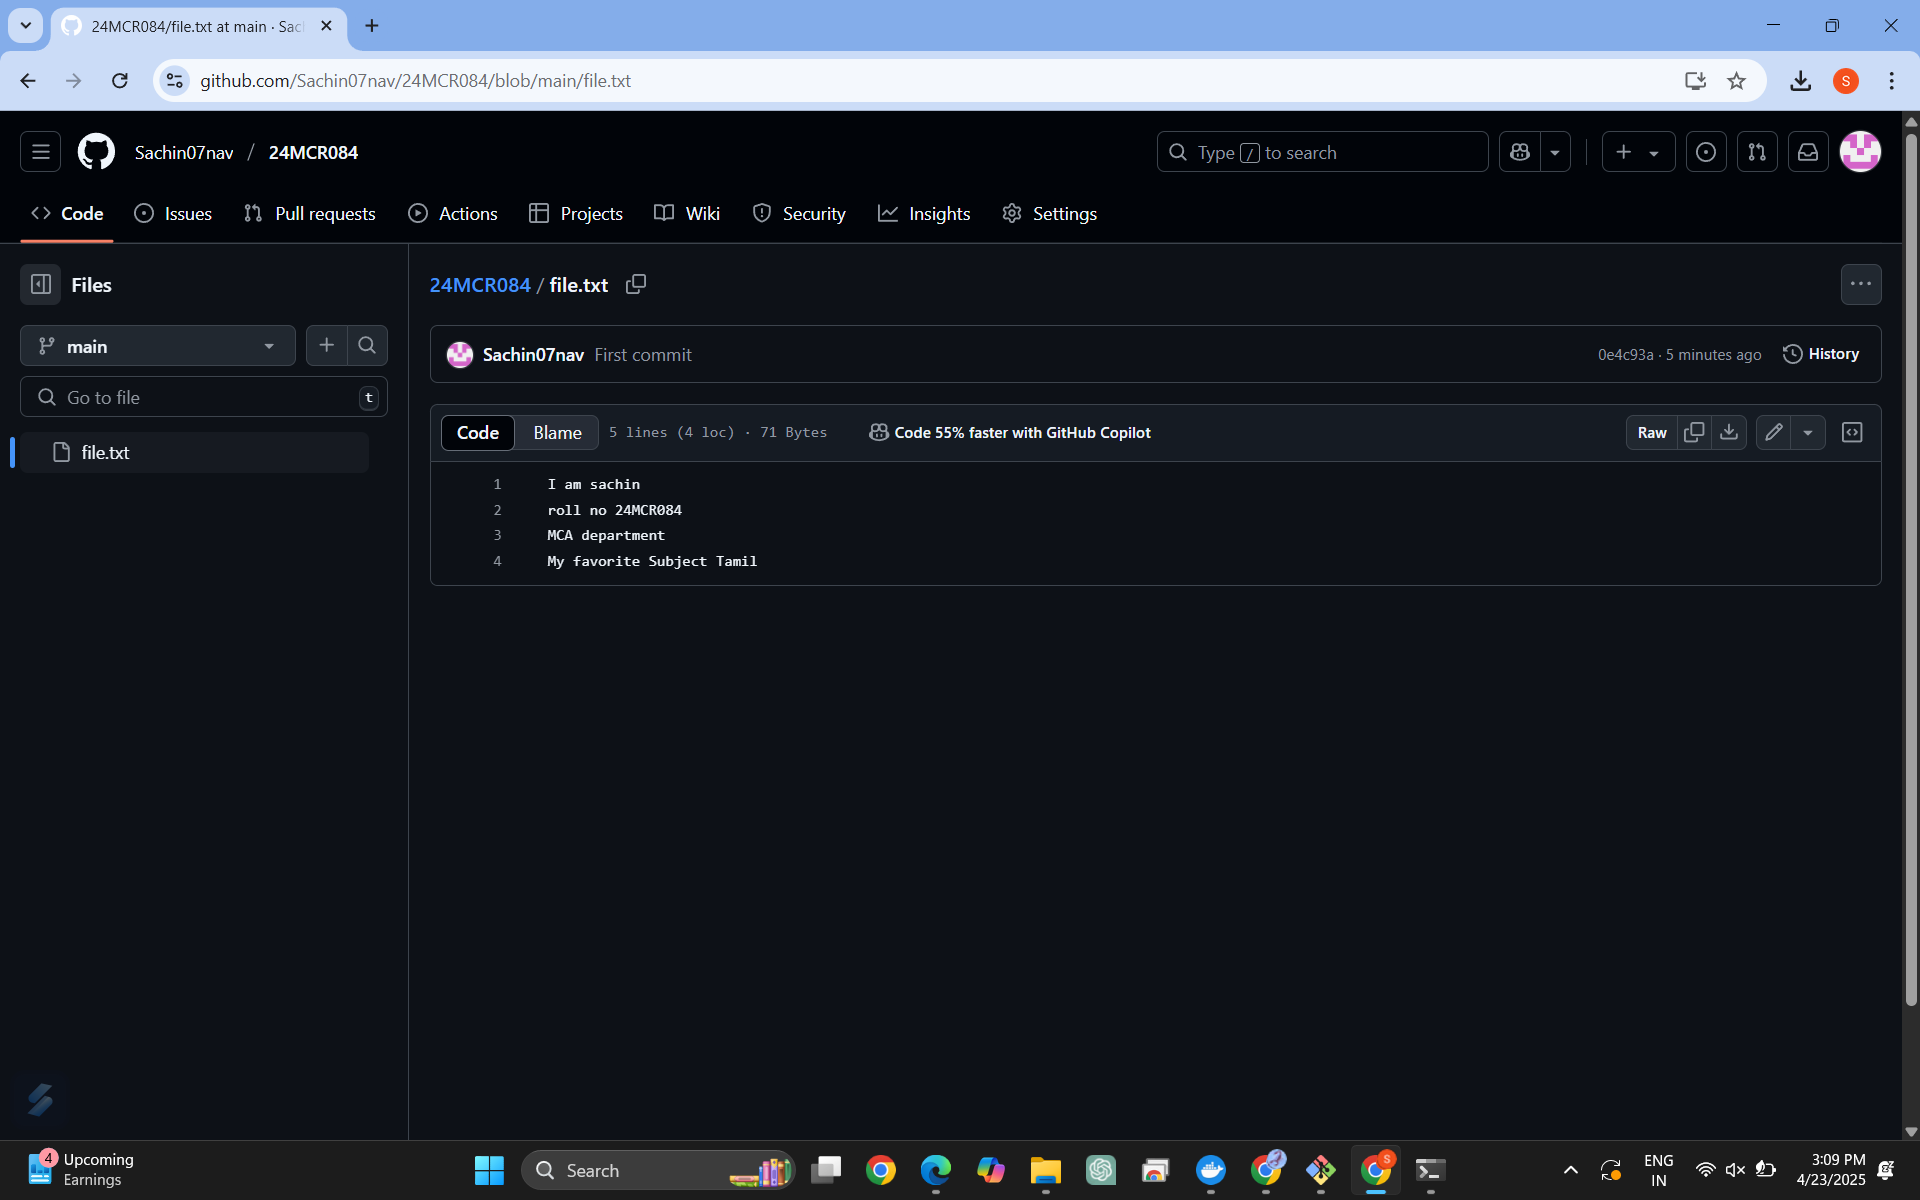This screenshot has height=1200, width=1920.
Task: Collapse the Files side panel
Action: (41, 285)
